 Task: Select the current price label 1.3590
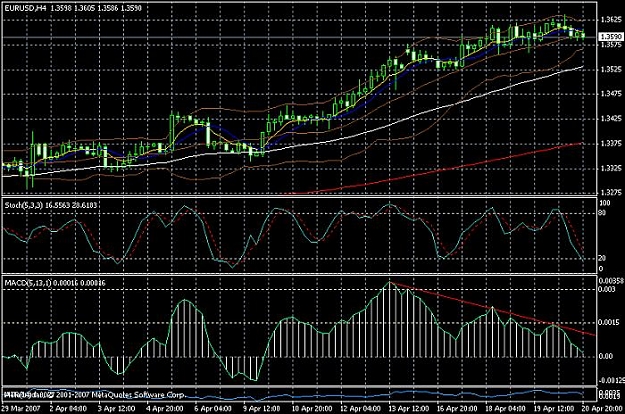coord(611,37)
